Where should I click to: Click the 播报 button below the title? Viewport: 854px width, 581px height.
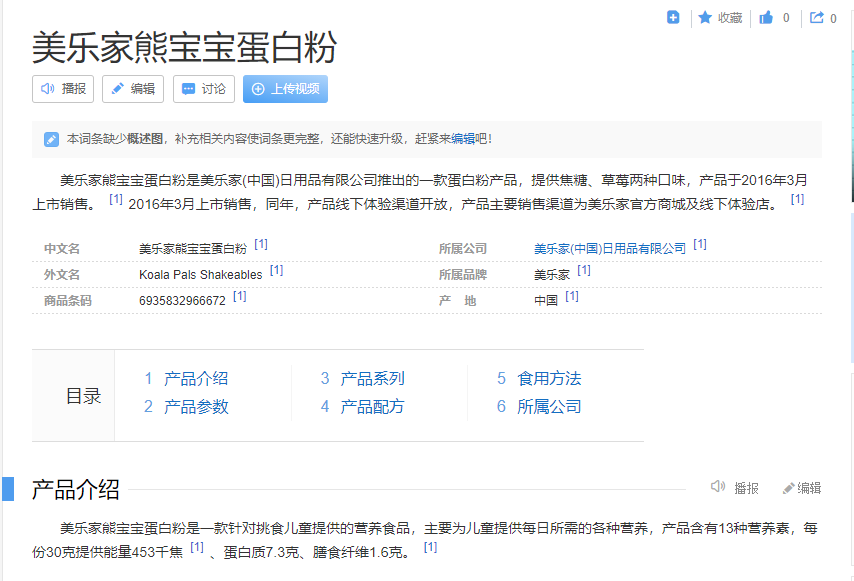[63, 89]
